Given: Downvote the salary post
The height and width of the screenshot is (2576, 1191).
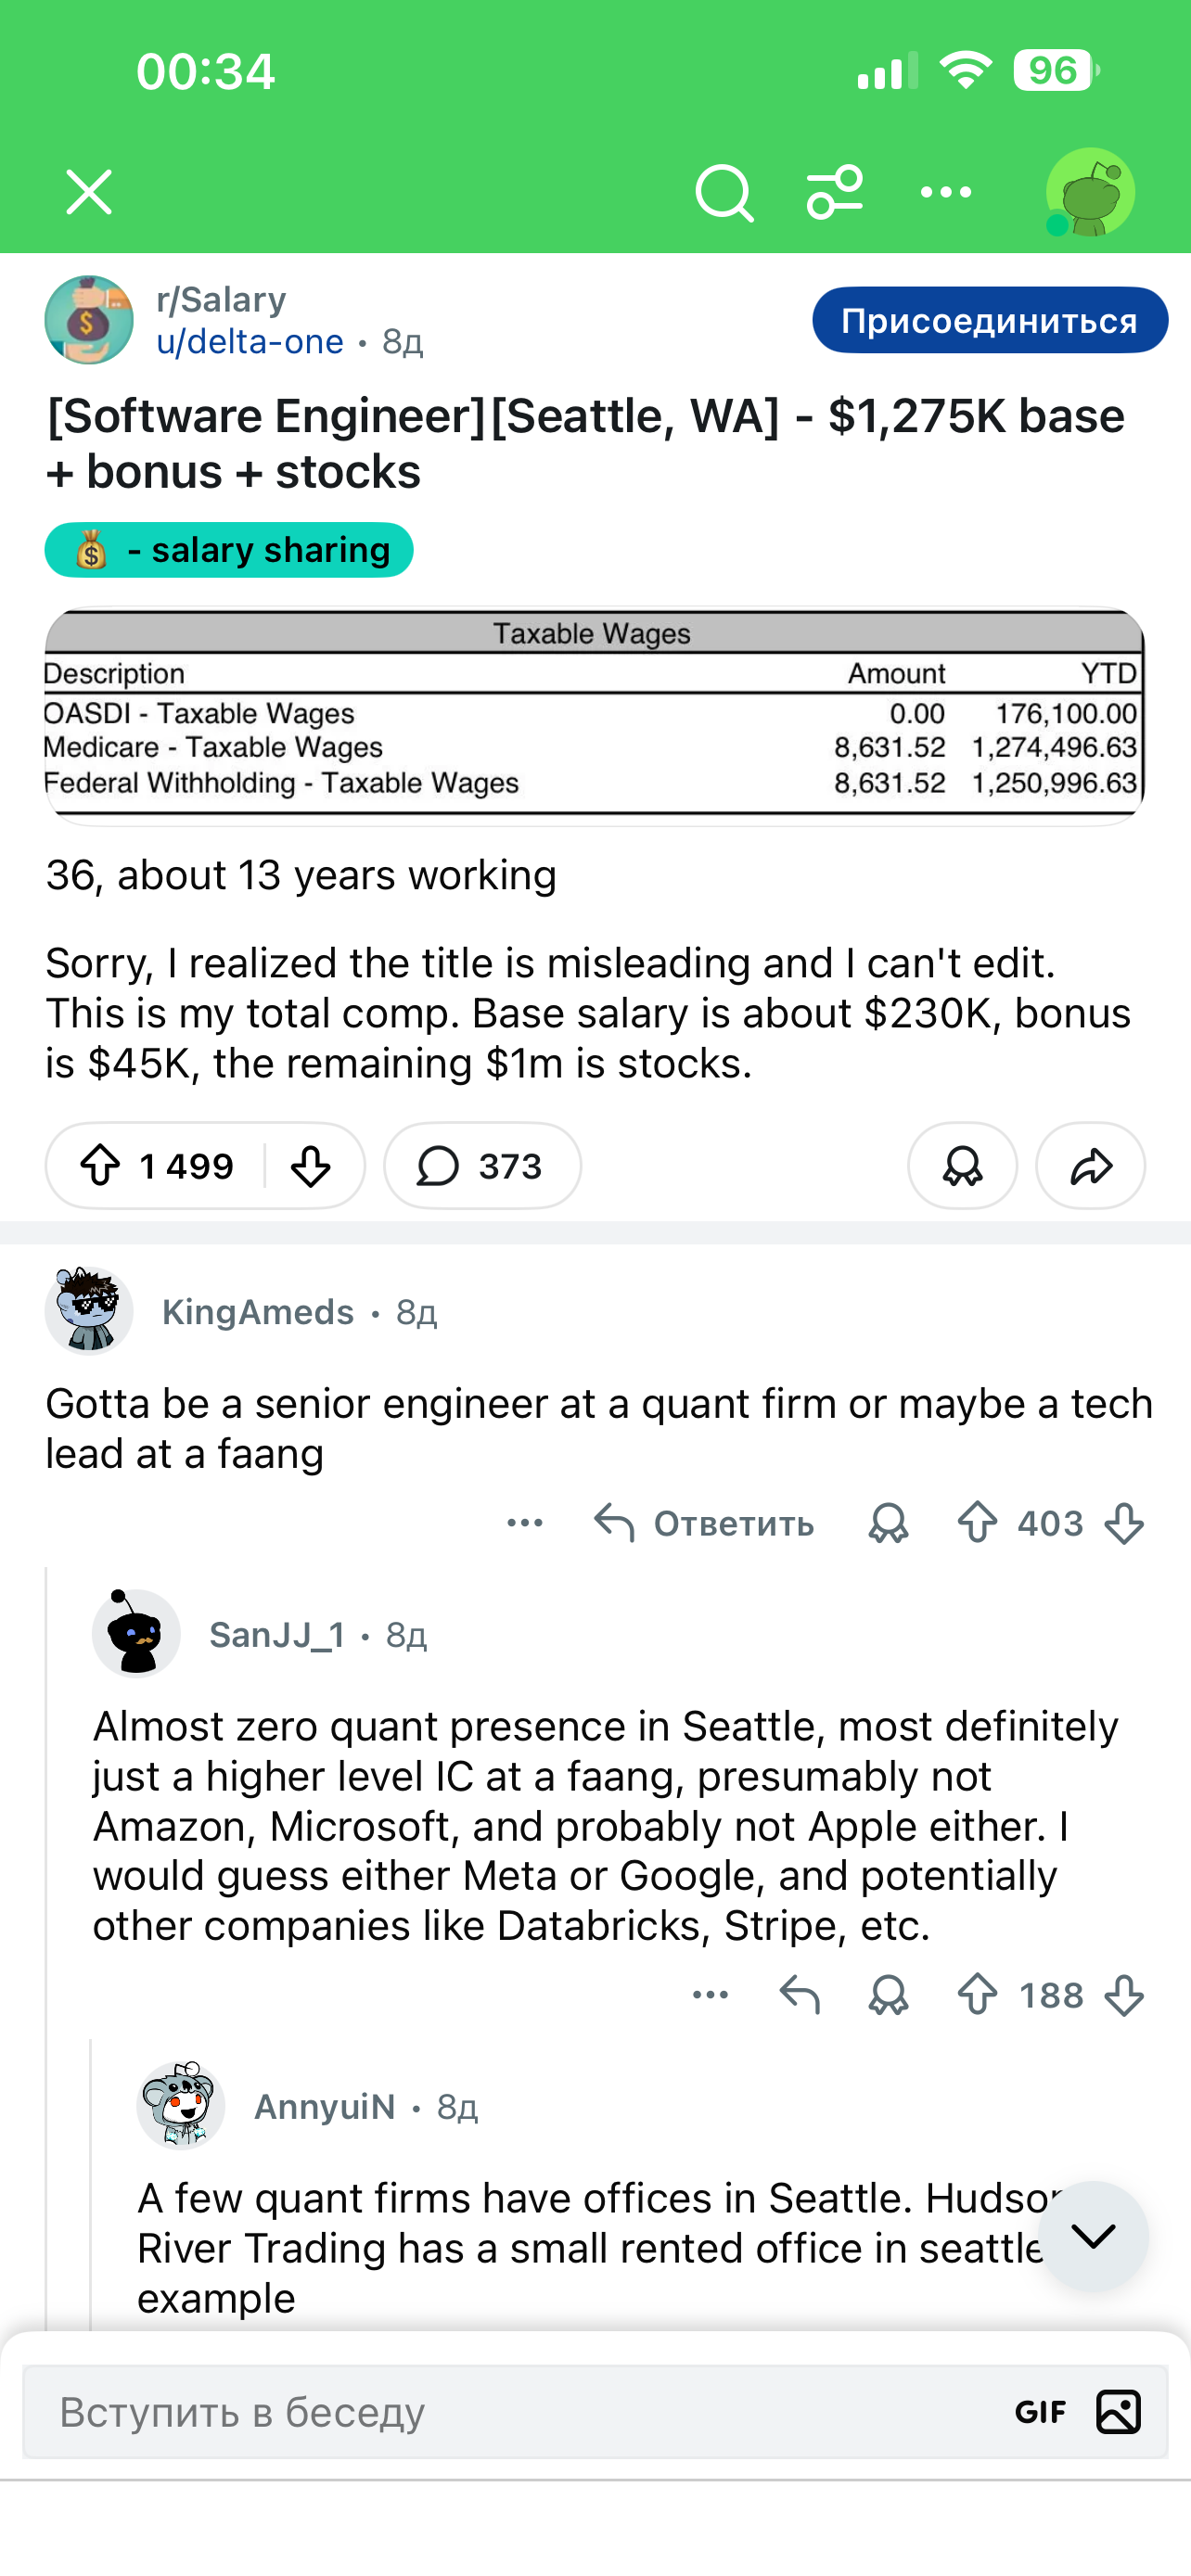Looking at the screenshot, I should [x=311, y=1166].
